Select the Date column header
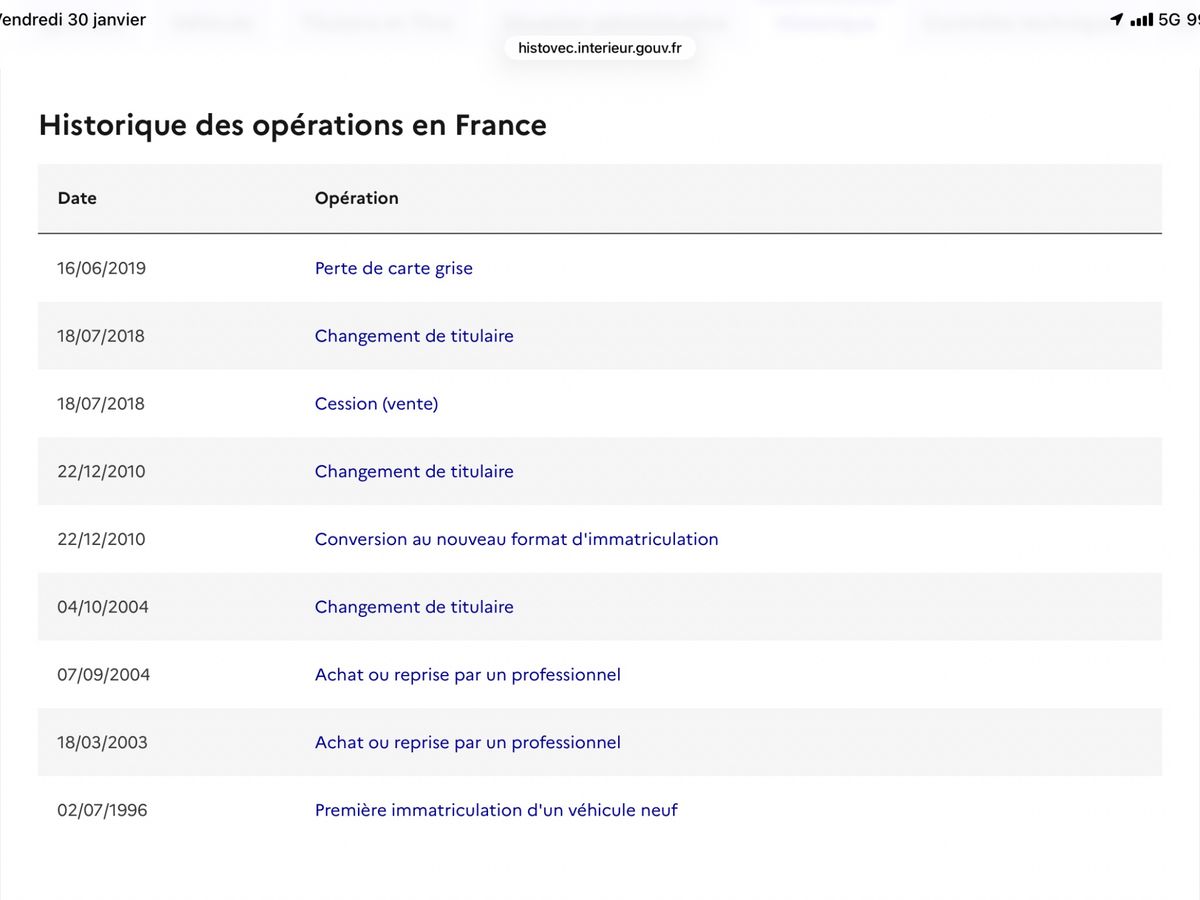Screen dimensions: 1200x900 (x=77, y=198)
